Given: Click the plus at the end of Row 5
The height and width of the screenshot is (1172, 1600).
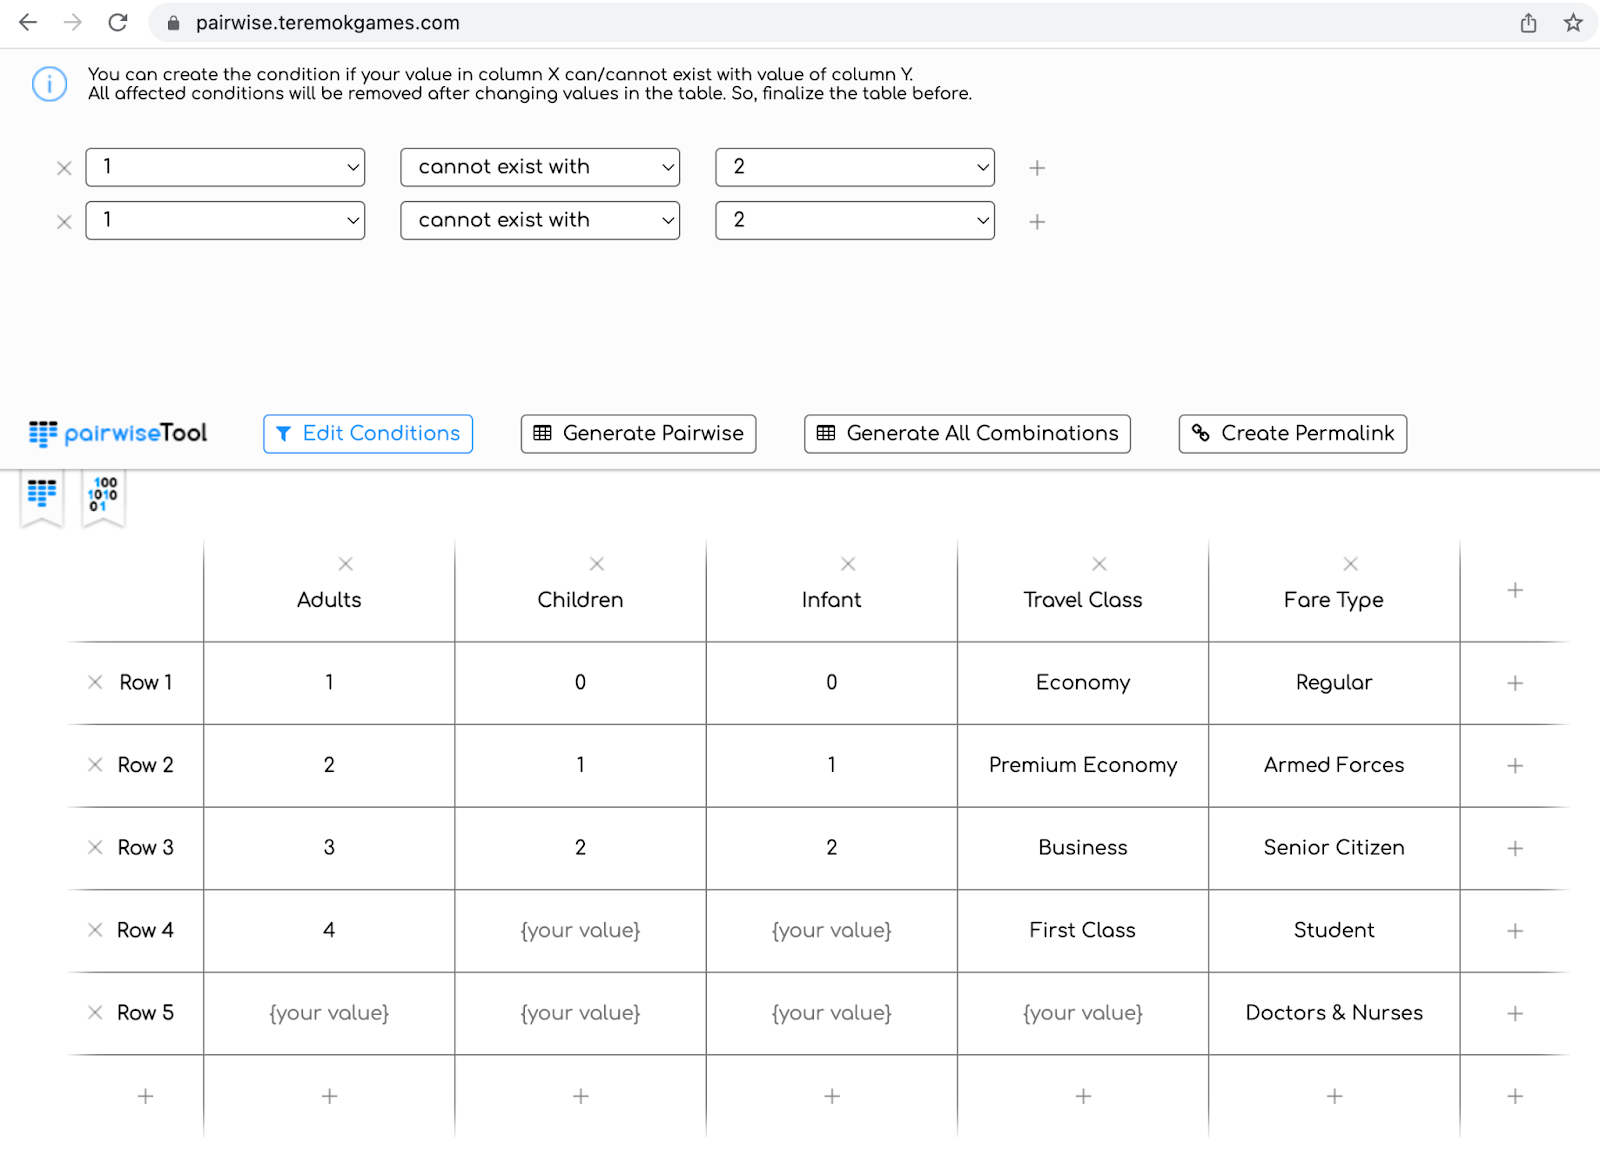Looking at the screenshot, I should point(1515,1014).
